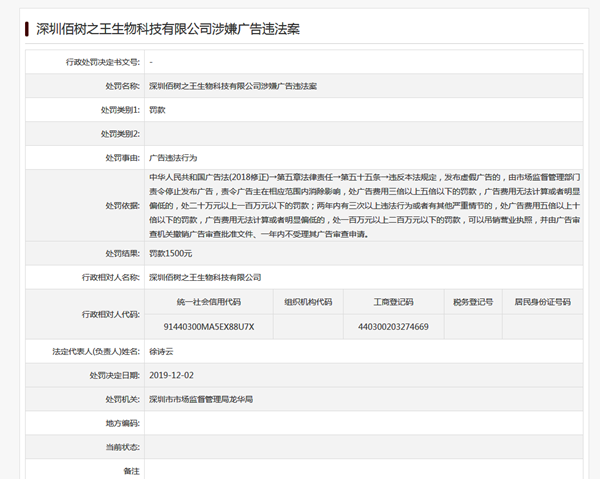Select the 处罚名称 value text
Viewport: 600px width, 479px height.
click(233, 86)
